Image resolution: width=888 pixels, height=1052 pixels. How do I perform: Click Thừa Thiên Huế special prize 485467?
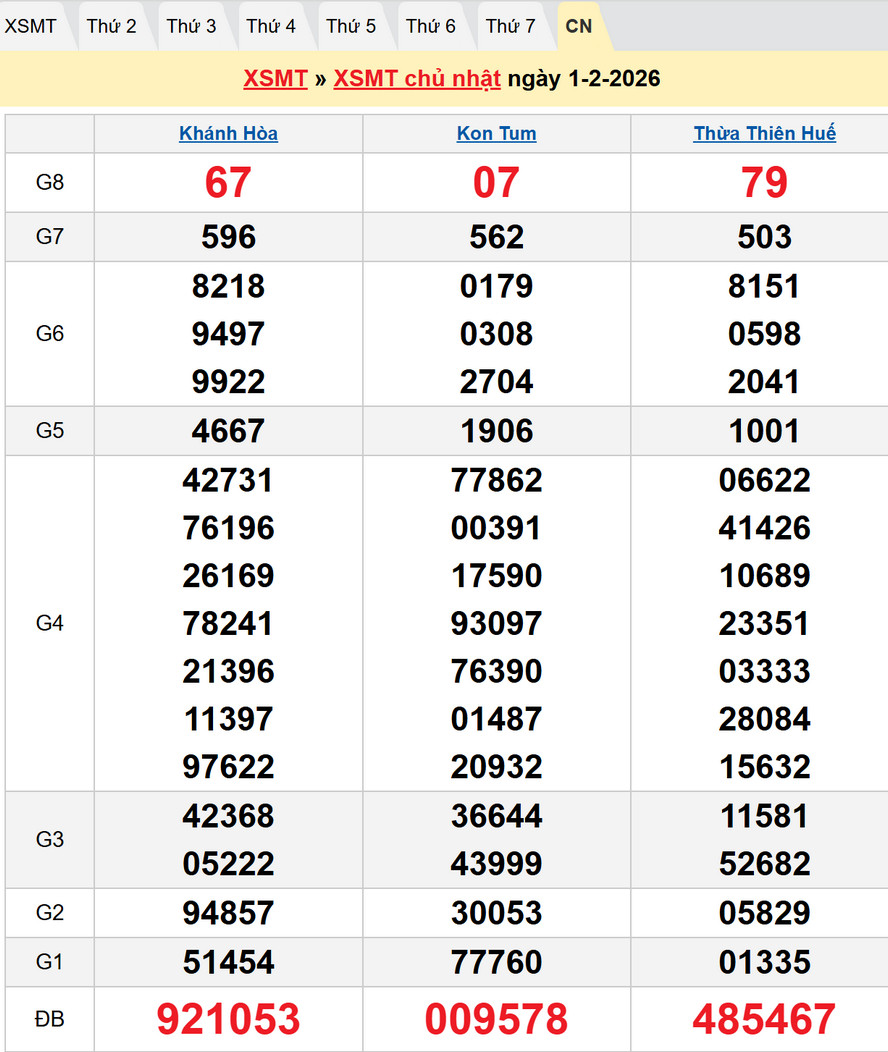click(x=764, y=1019)
